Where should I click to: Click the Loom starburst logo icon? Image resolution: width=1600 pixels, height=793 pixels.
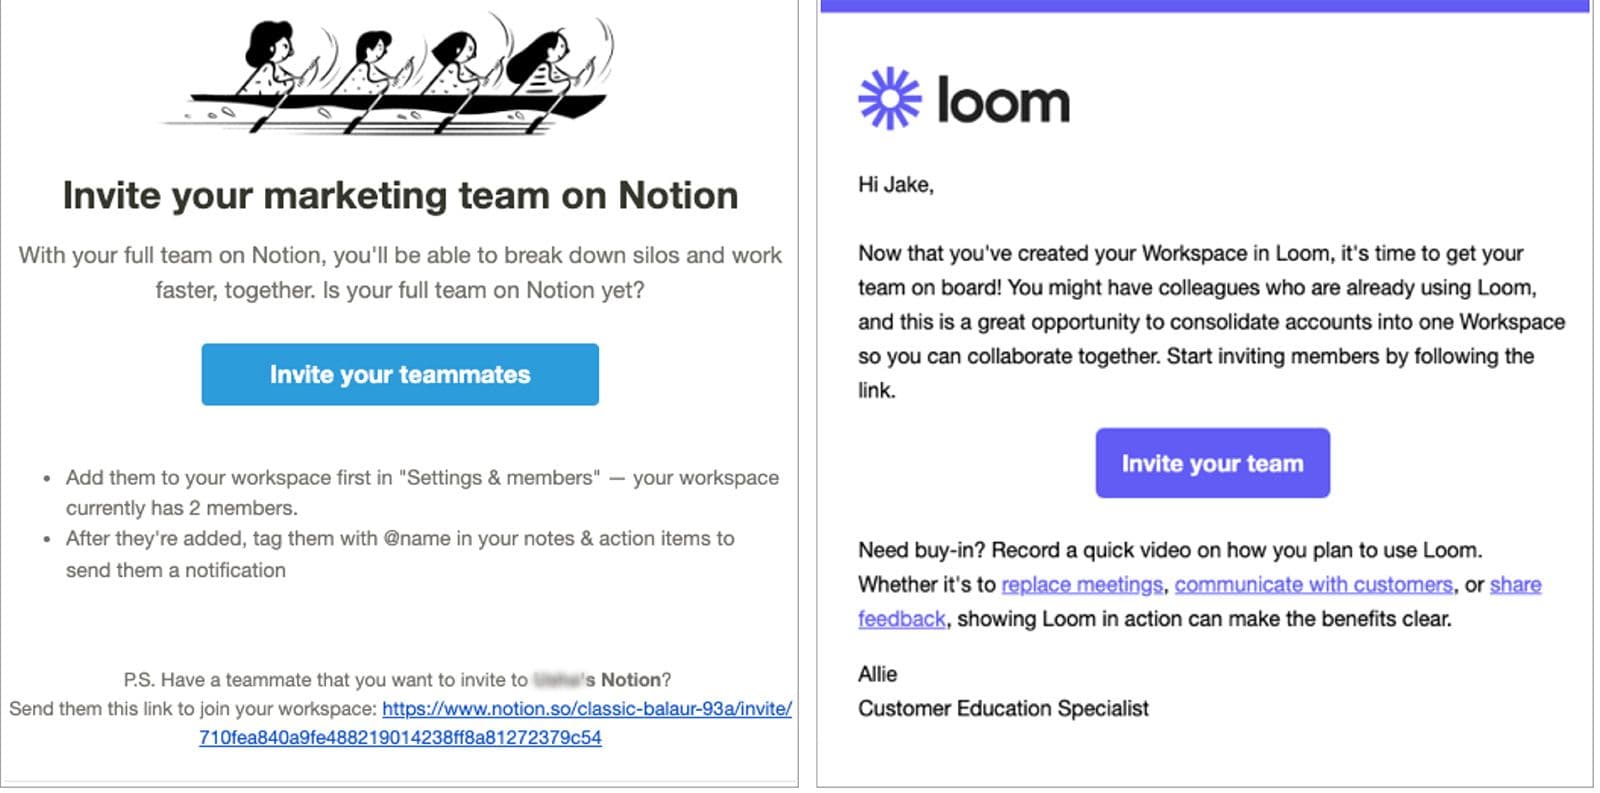(891, 97)
